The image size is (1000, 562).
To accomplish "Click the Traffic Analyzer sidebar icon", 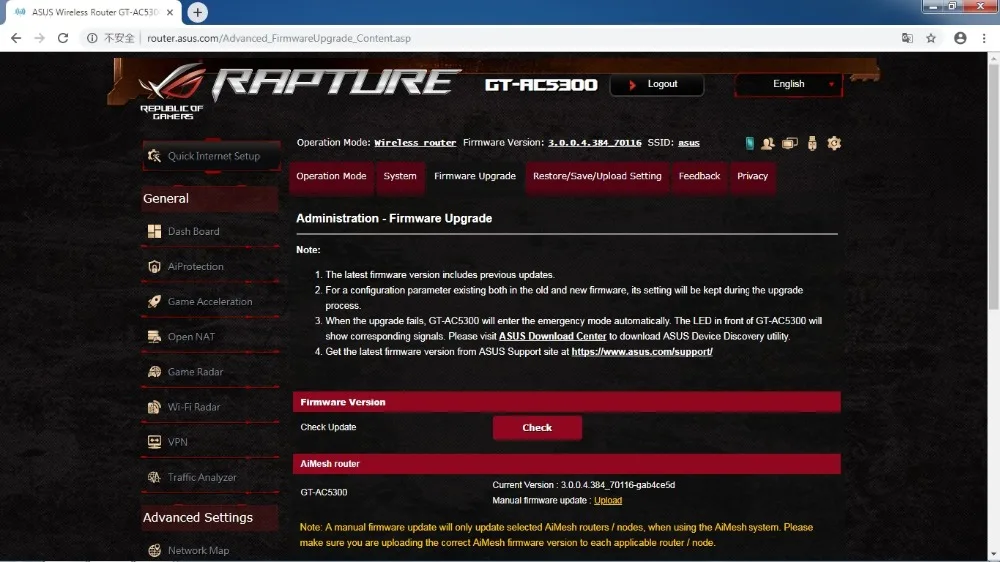I will click(x=154, y=477).
